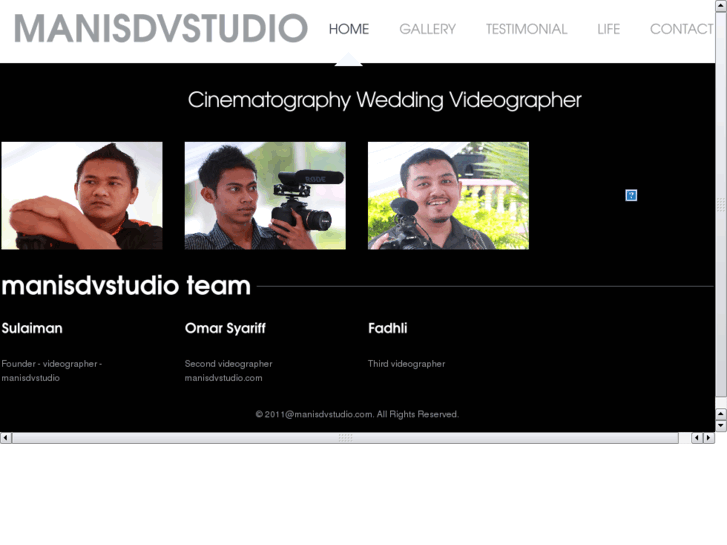
Task: Open Sulaiman's portrait photo
Action: point(82,196)
